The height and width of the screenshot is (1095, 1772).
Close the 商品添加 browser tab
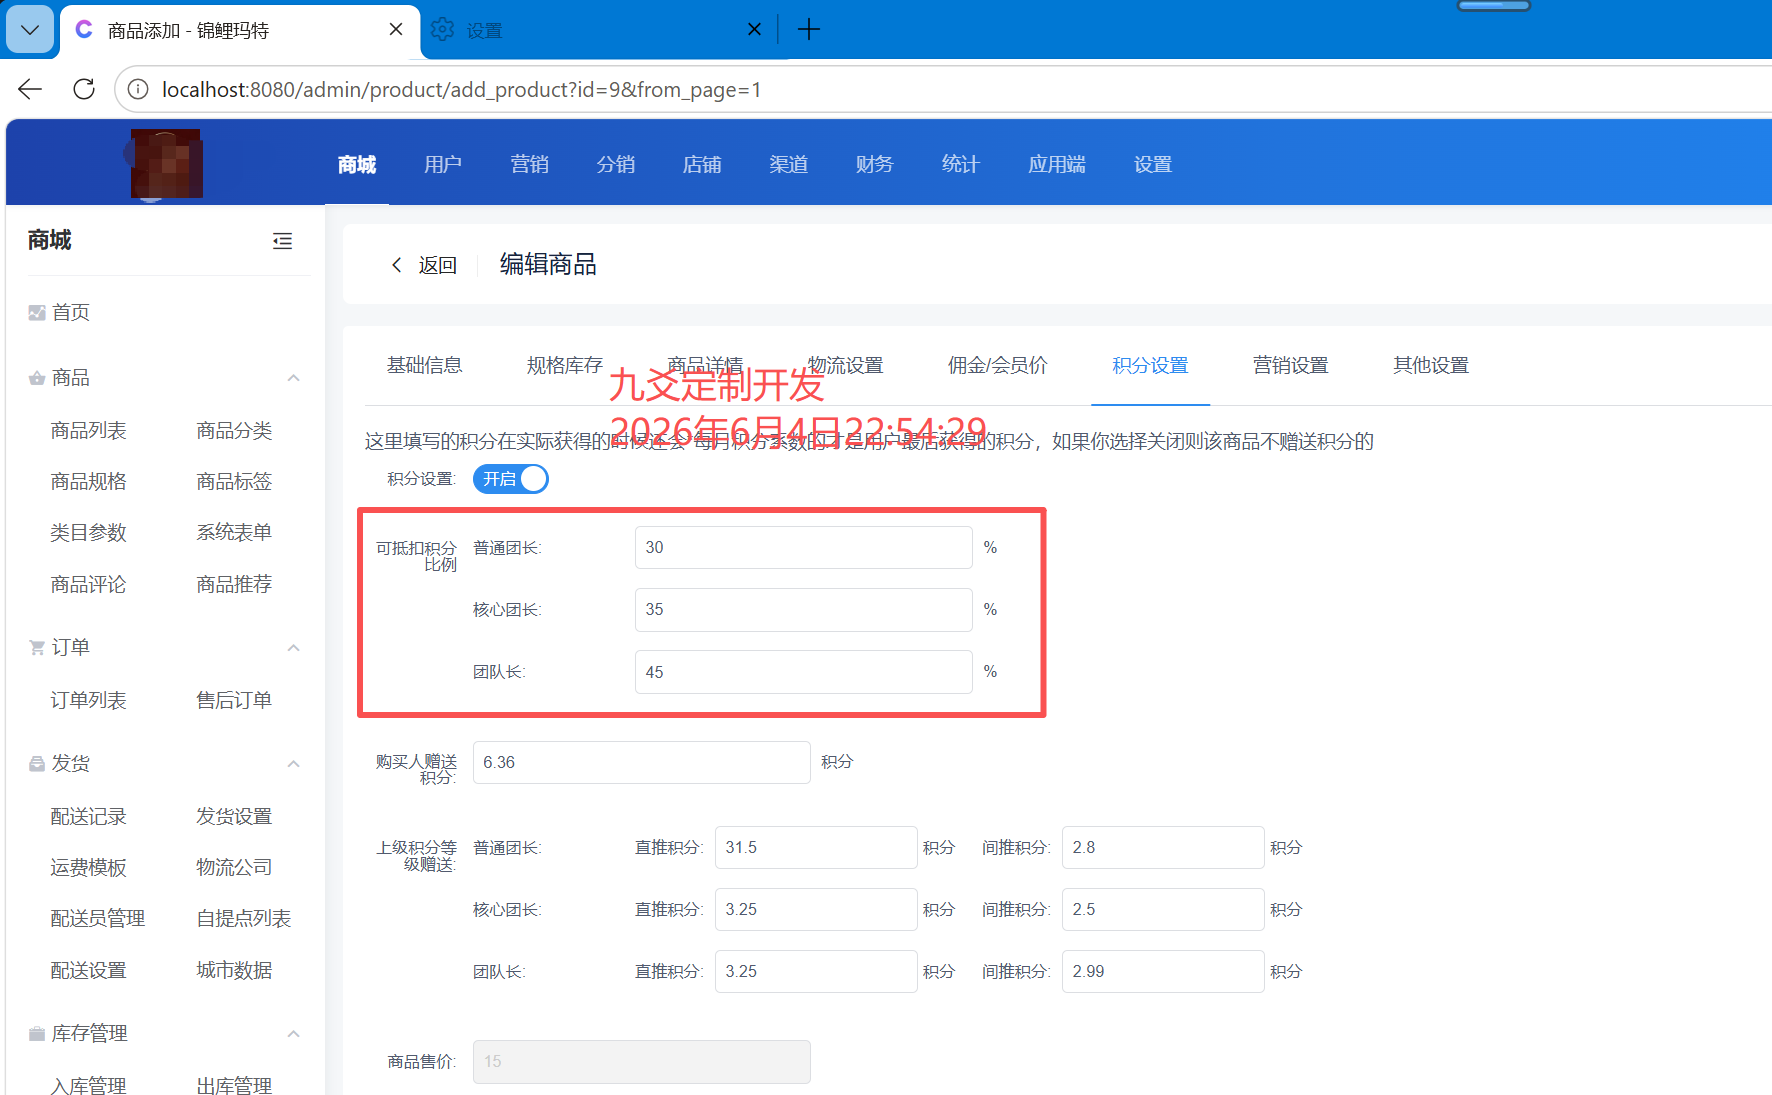pyautogui.click(x=396, y=30)
